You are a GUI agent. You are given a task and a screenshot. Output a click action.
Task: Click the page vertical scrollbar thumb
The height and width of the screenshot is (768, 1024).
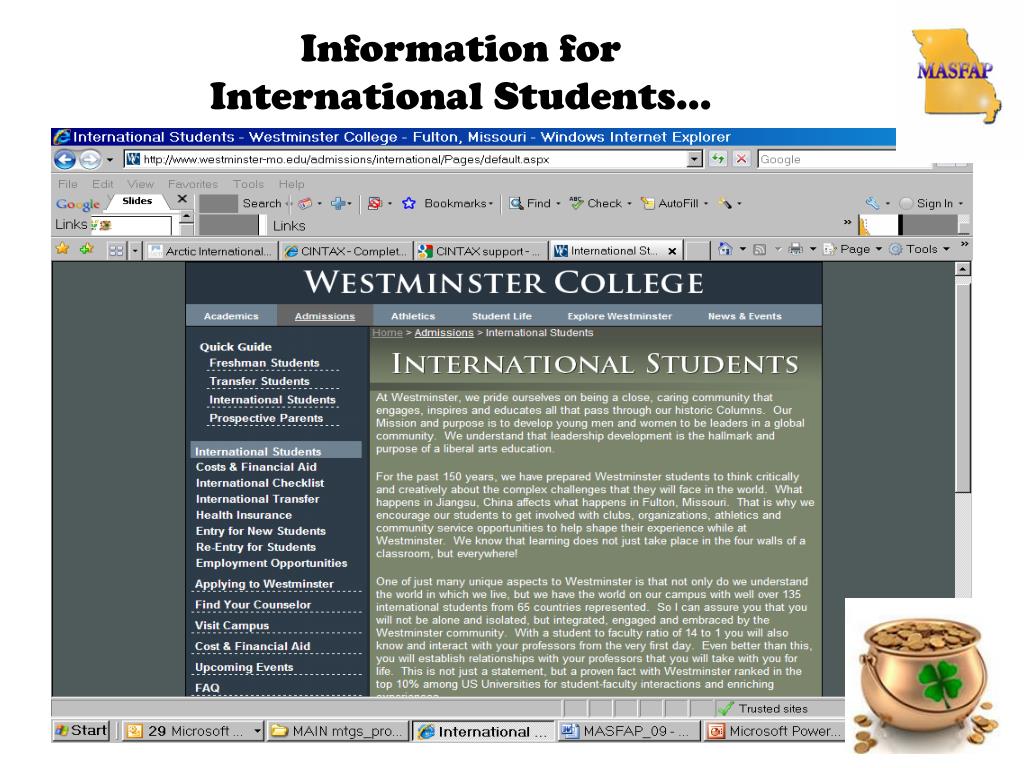(963, 389)
